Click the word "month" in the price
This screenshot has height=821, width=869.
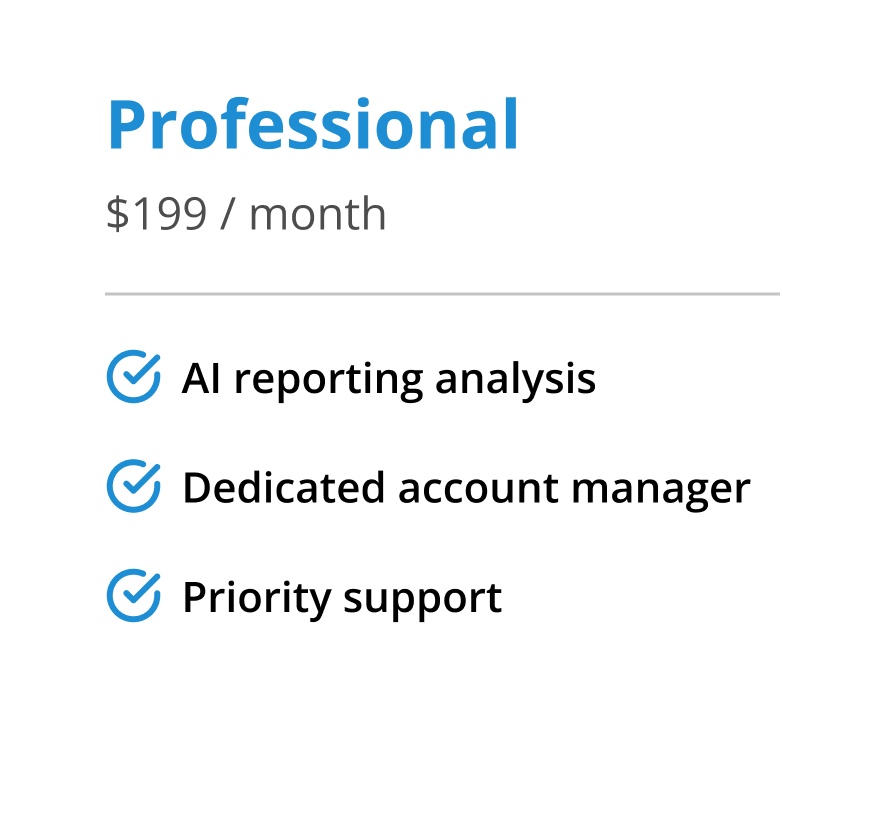[317, 214]
